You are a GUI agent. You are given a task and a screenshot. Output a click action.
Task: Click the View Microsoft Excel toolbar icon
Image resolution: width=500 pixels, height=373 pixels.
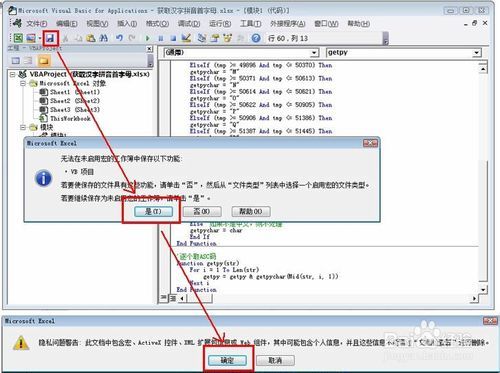tap(18, 38)
